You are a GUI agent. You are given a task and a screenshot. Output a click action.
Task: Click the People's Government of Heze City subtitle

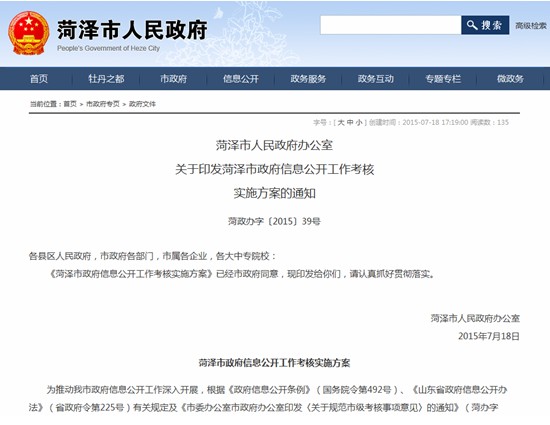pos(108,48)
